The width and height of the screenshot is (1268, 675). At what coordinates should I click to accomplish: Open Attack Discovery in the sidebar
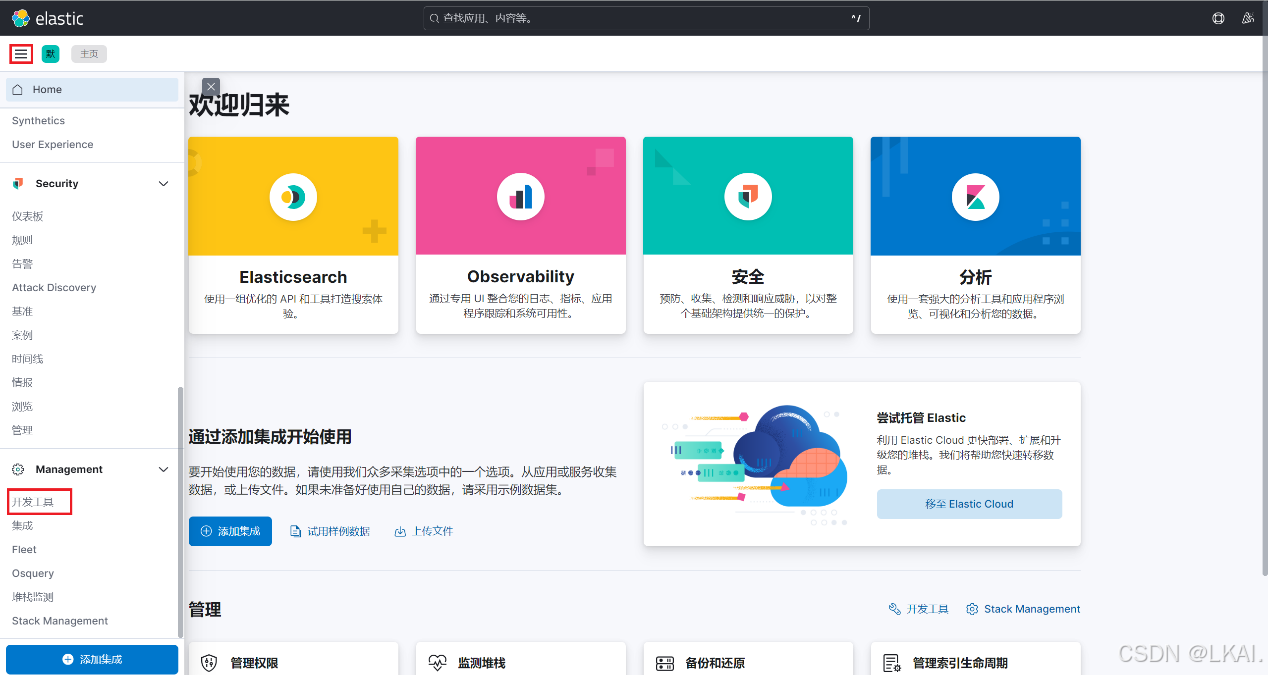pos(54,288)
